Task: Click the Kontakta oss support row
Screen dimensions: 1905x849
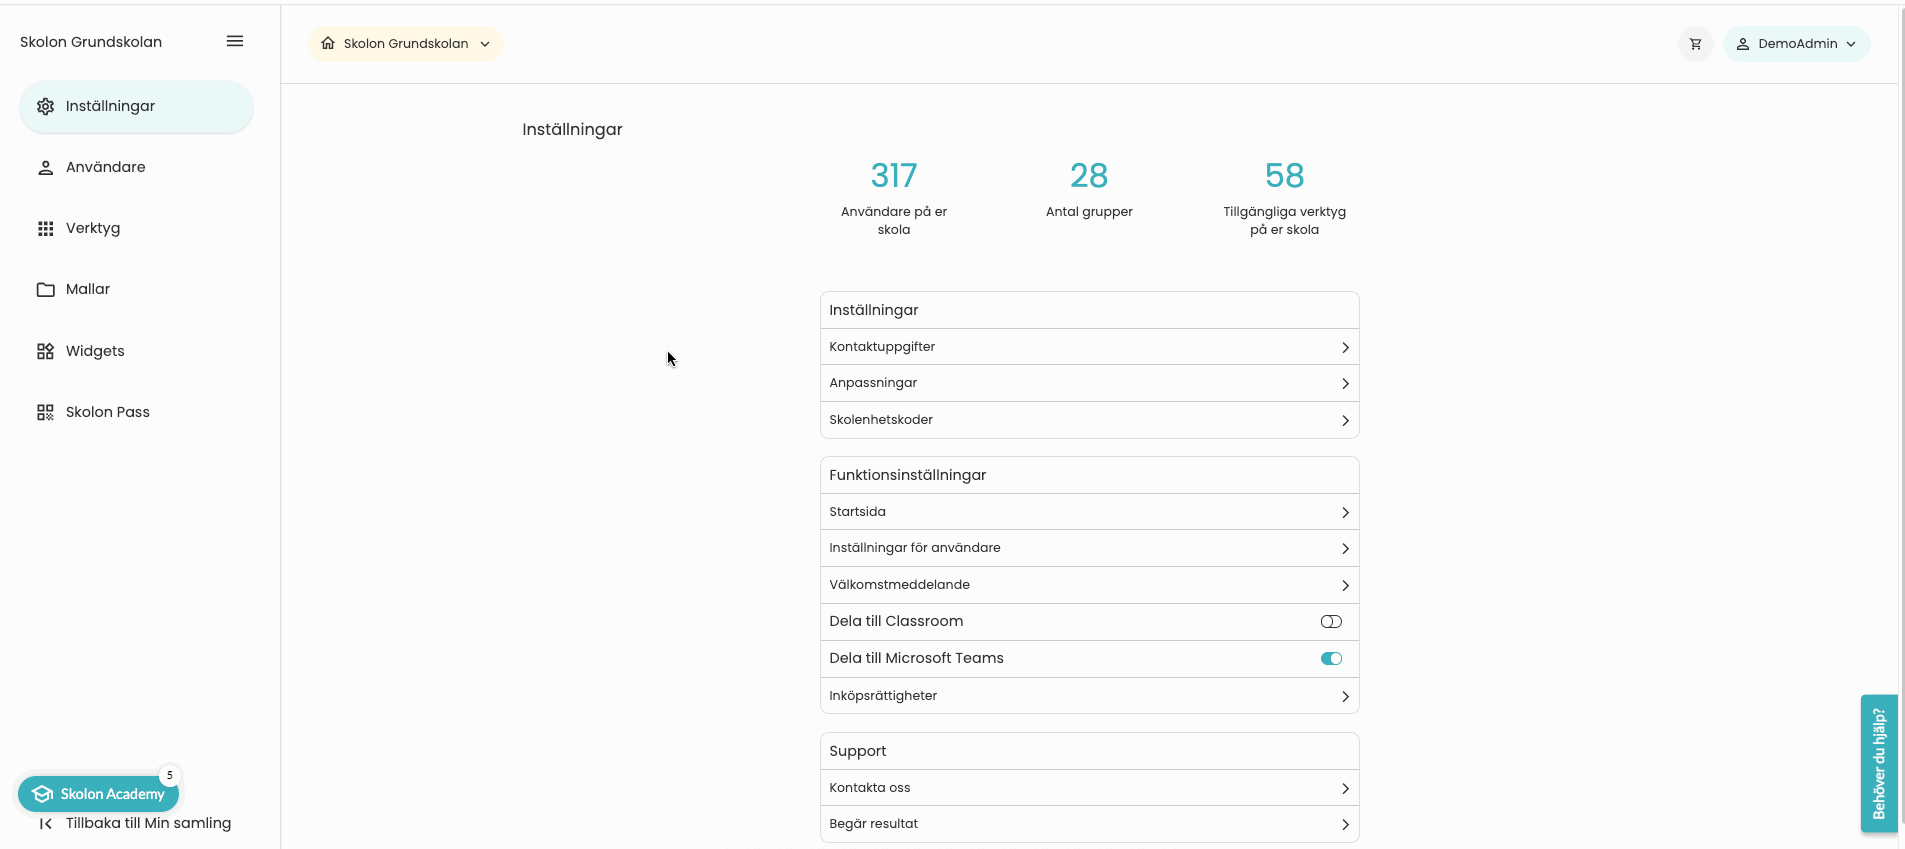Action: 1088,788
